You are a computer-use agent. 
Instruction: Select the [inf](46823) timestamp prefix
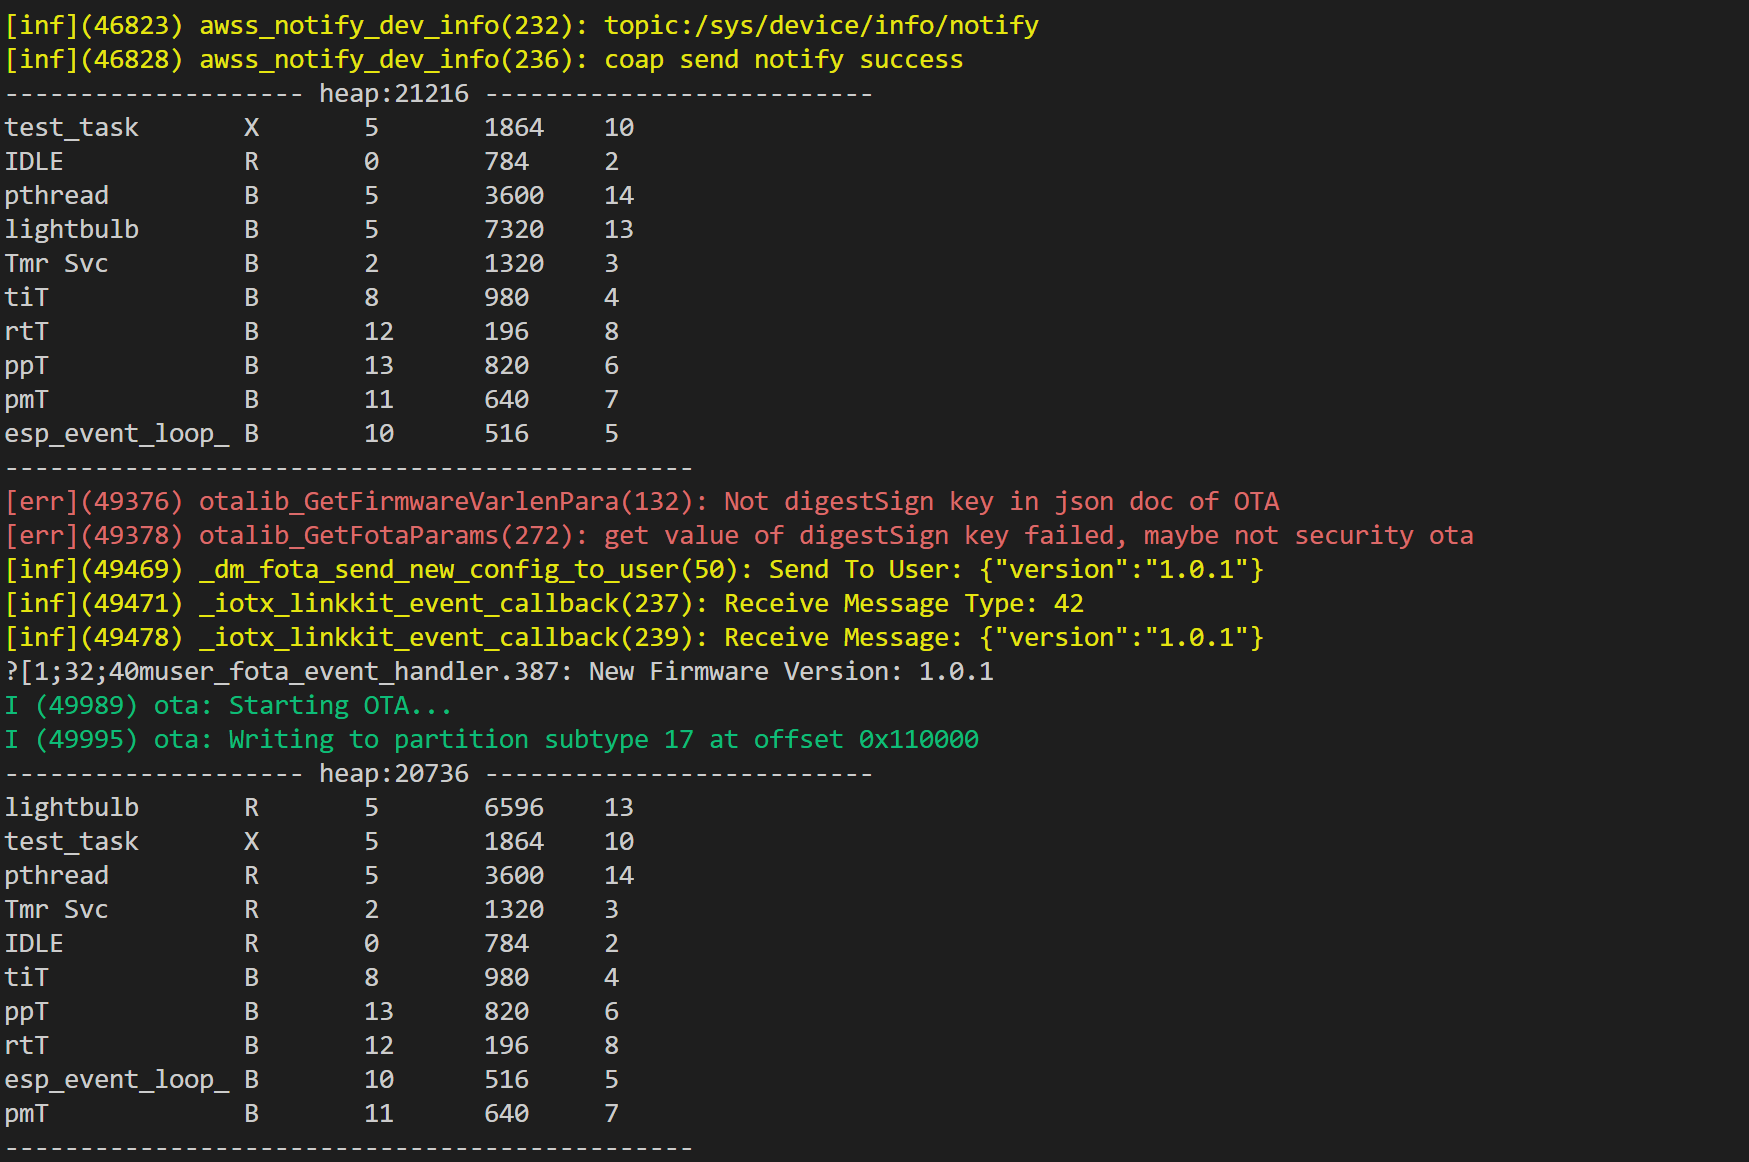pyautogui.click(x=94, y=26)
